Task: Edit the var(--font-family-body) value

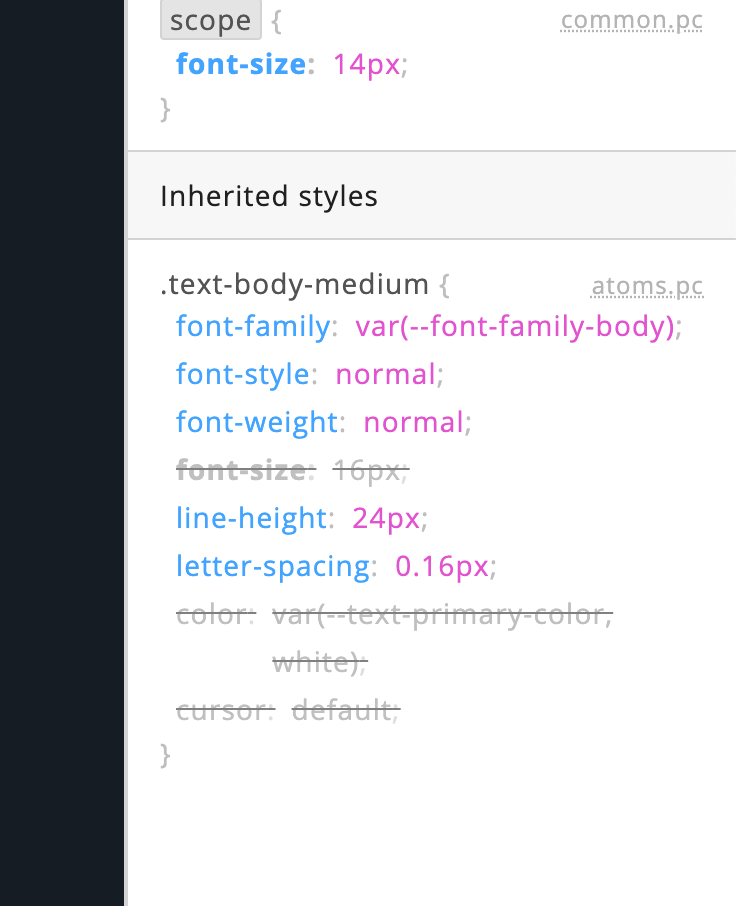Action: click(515, 326)
